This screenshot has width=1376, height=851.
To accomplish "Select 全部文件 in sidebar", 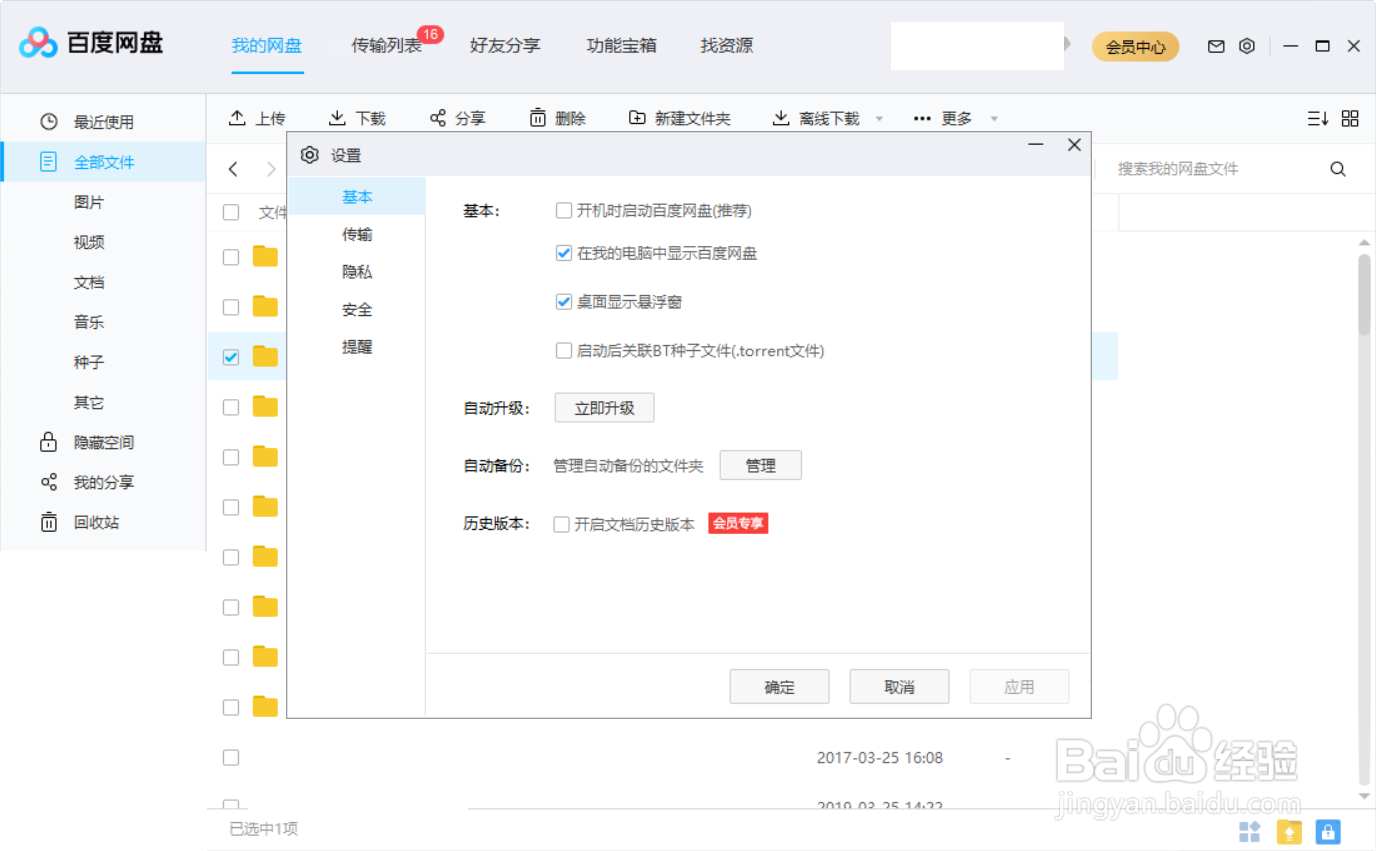I will click(104, 162).
